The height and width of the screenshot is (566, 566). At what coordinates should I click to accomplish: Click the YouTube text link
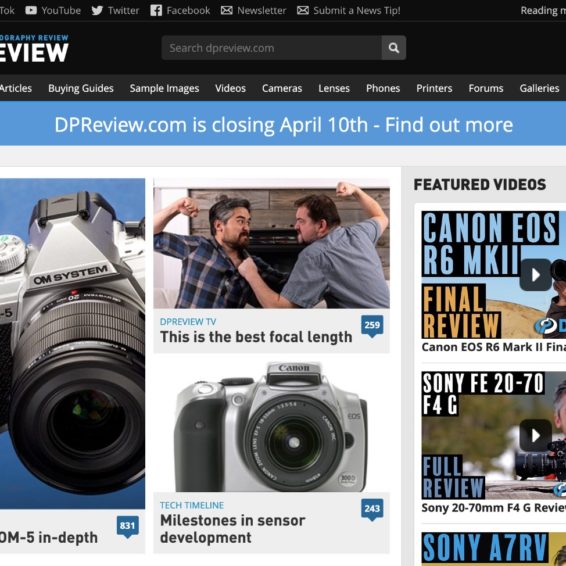pos(61,10)
